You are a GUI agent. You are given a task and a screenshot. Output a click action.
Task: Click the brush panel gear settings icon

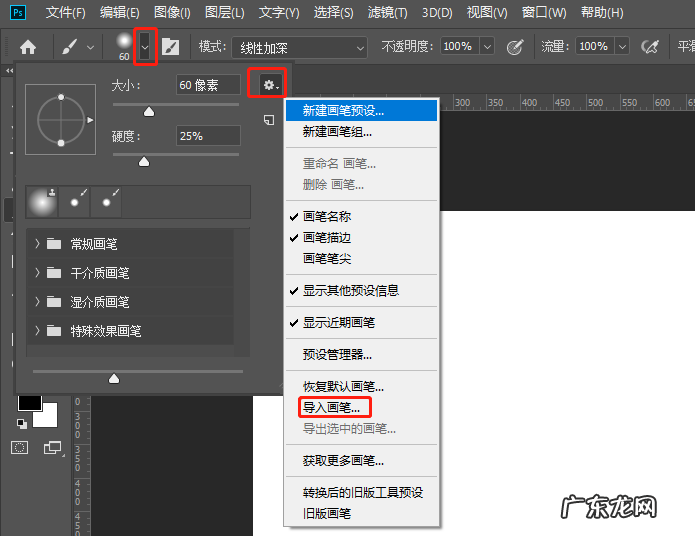[x=269, y=84]
